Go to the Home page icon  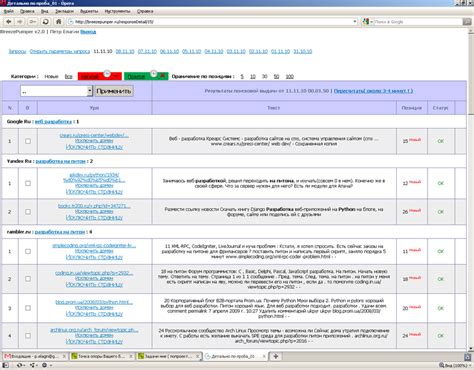(x=59, y=22)
